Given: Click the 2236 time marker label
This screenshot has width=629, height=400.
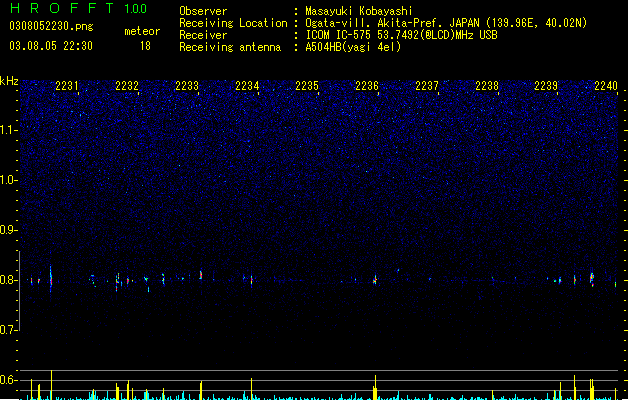Looking at the screenshot, I should pyautogui.click(x=367, y=86).
